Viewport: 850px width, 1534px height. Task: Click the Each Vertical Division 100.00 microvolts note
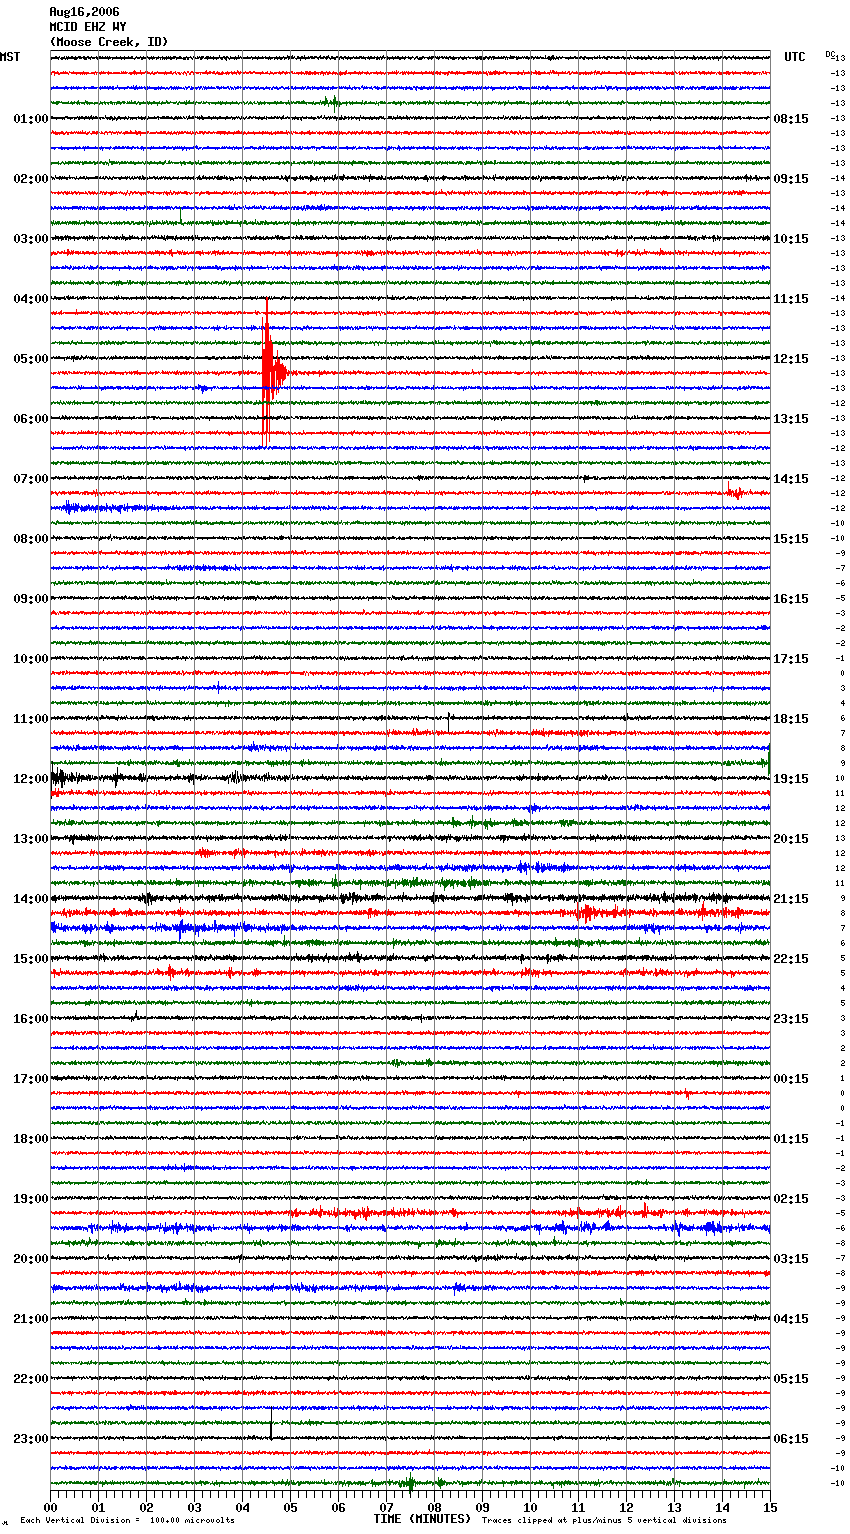click(128, 1521)
